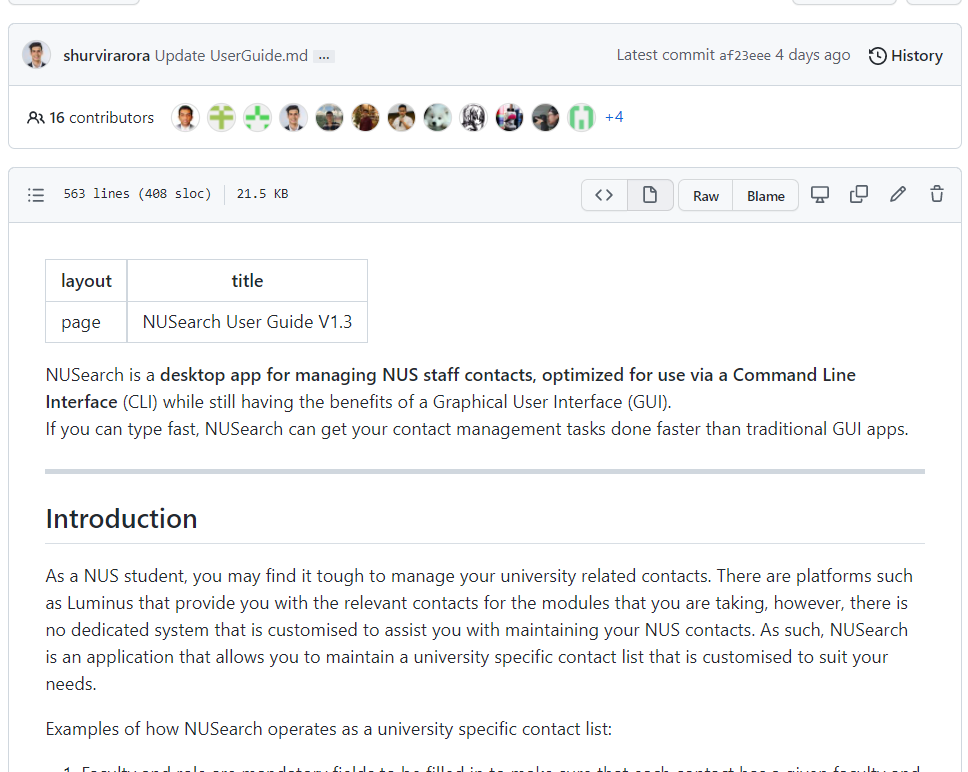The image size is (968, 772).
Task: Open the shurvirarora profile link
Action: [106, 56]
